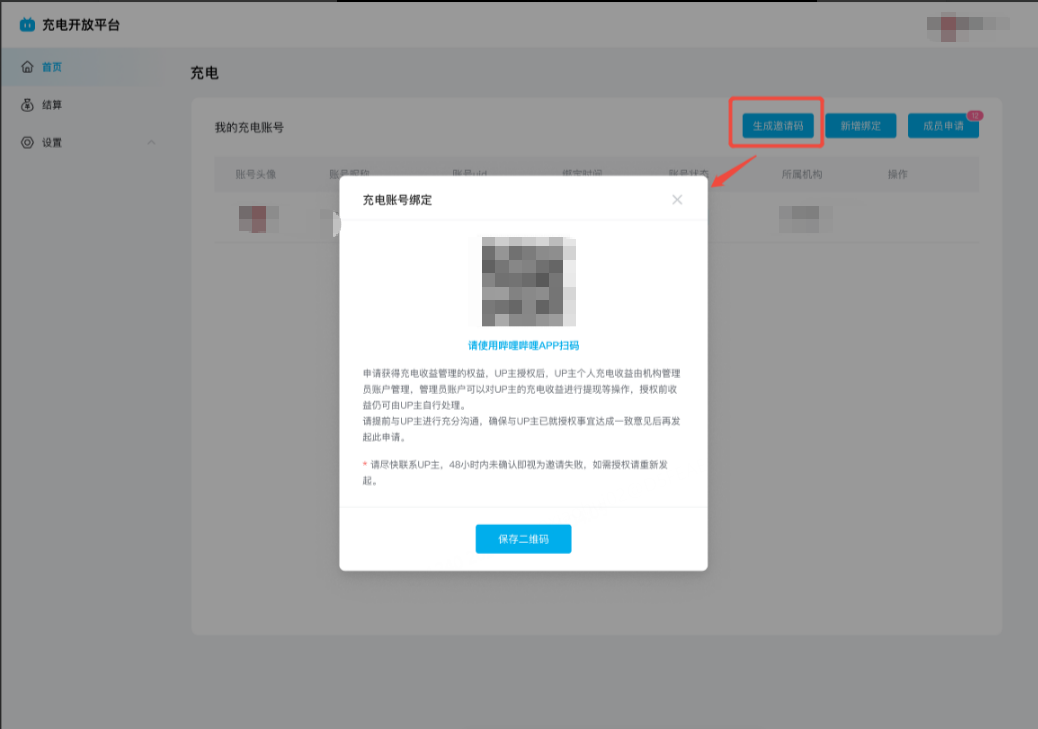Click the red notification badge on 成员申请

tap(974, 116)
